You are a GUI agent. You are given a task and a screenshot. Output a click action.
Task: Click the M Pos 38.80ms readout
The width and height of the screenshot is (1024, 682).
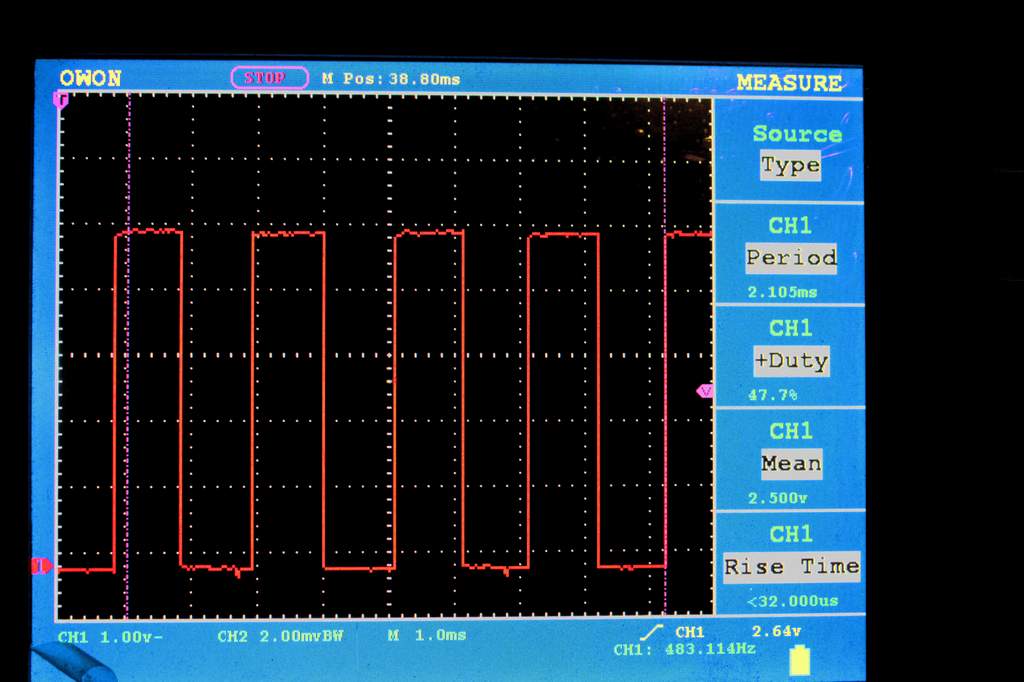[x=391, y=78]
